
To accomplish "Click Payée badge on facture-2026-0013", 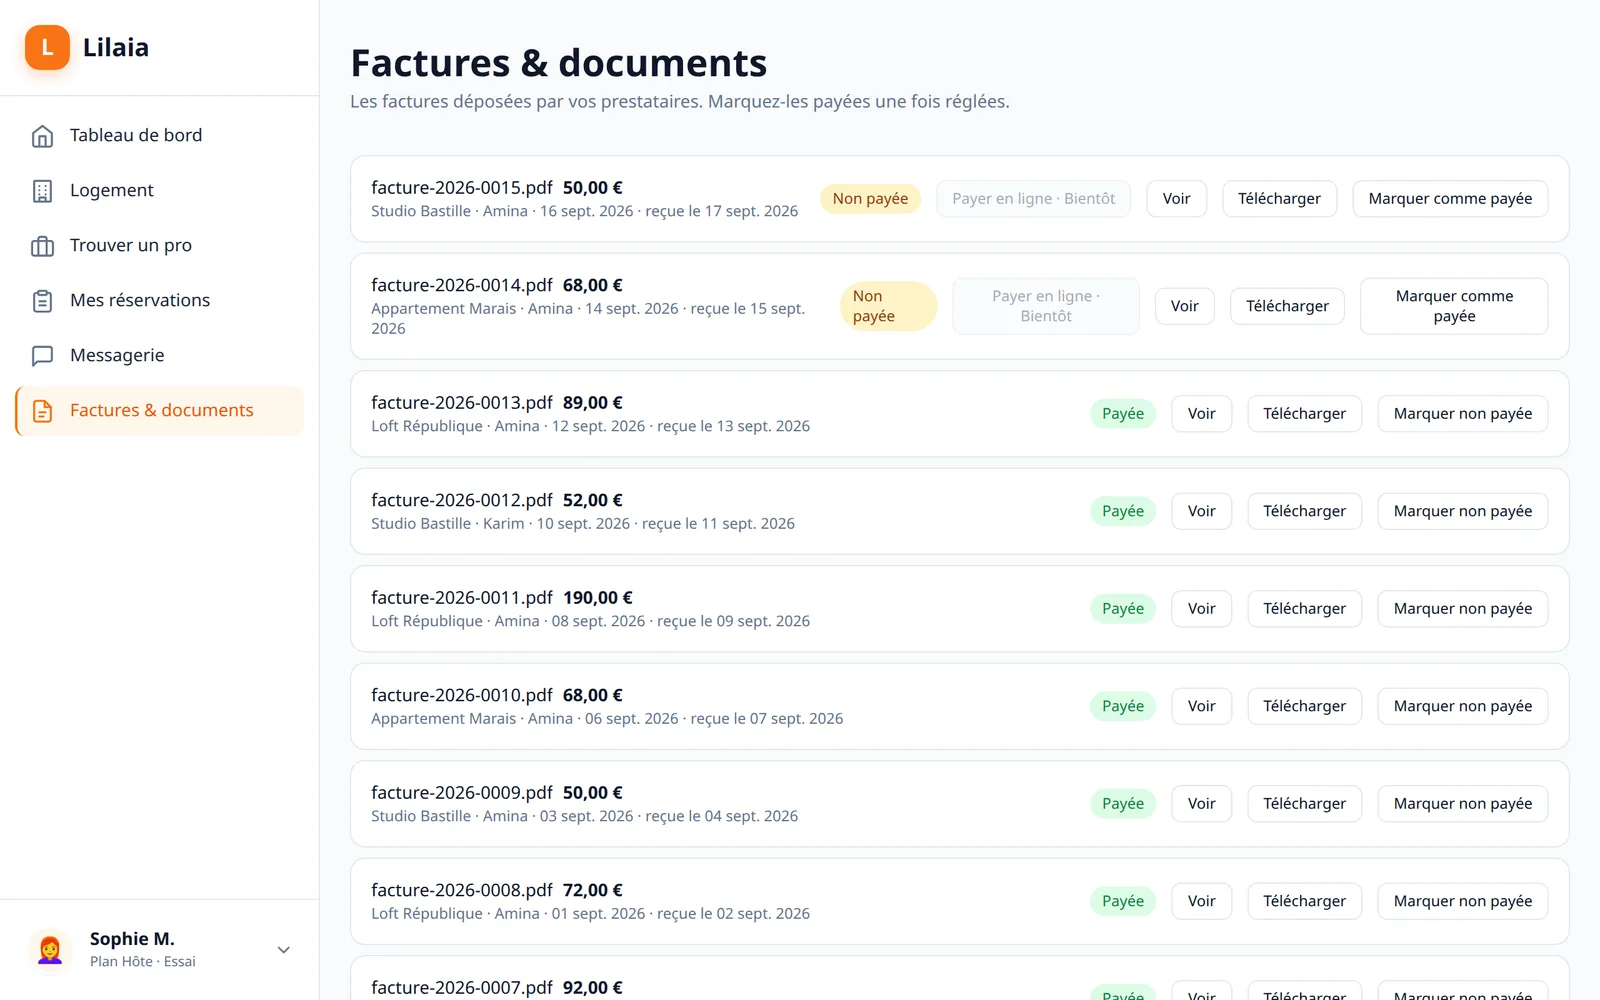I will [x=1123, y=414].
